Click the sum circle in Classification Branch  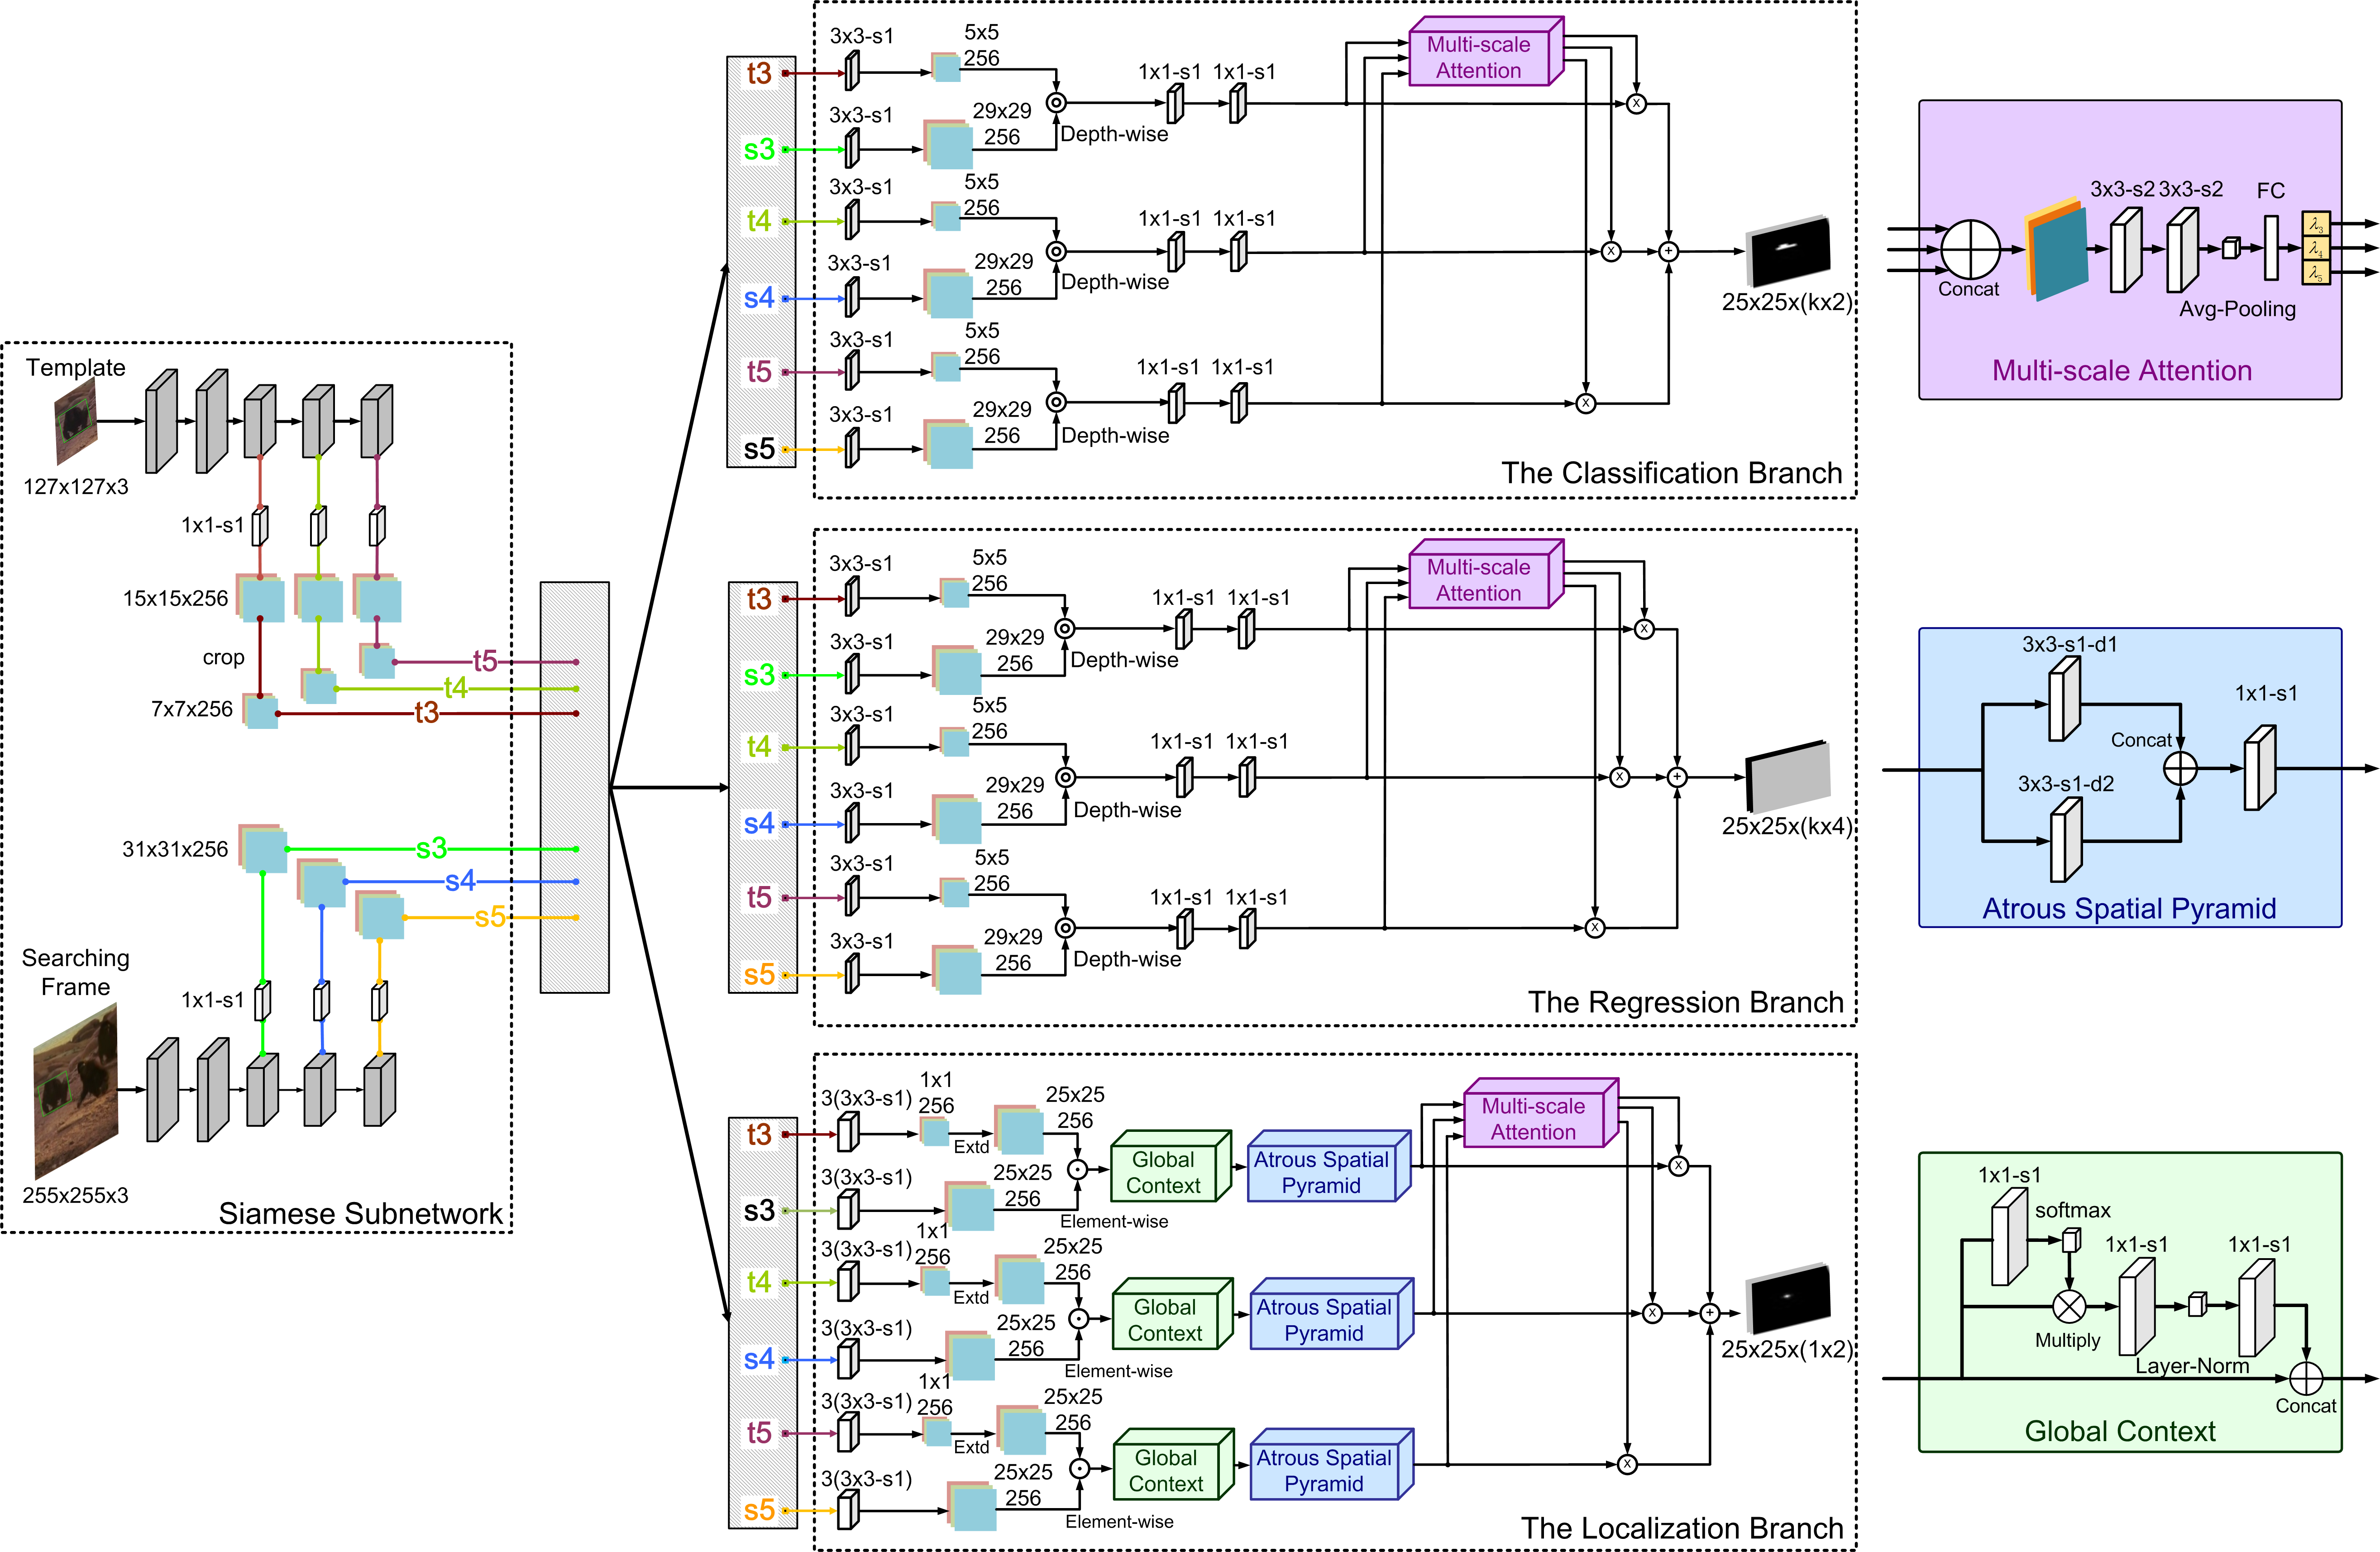point(1668,252)
